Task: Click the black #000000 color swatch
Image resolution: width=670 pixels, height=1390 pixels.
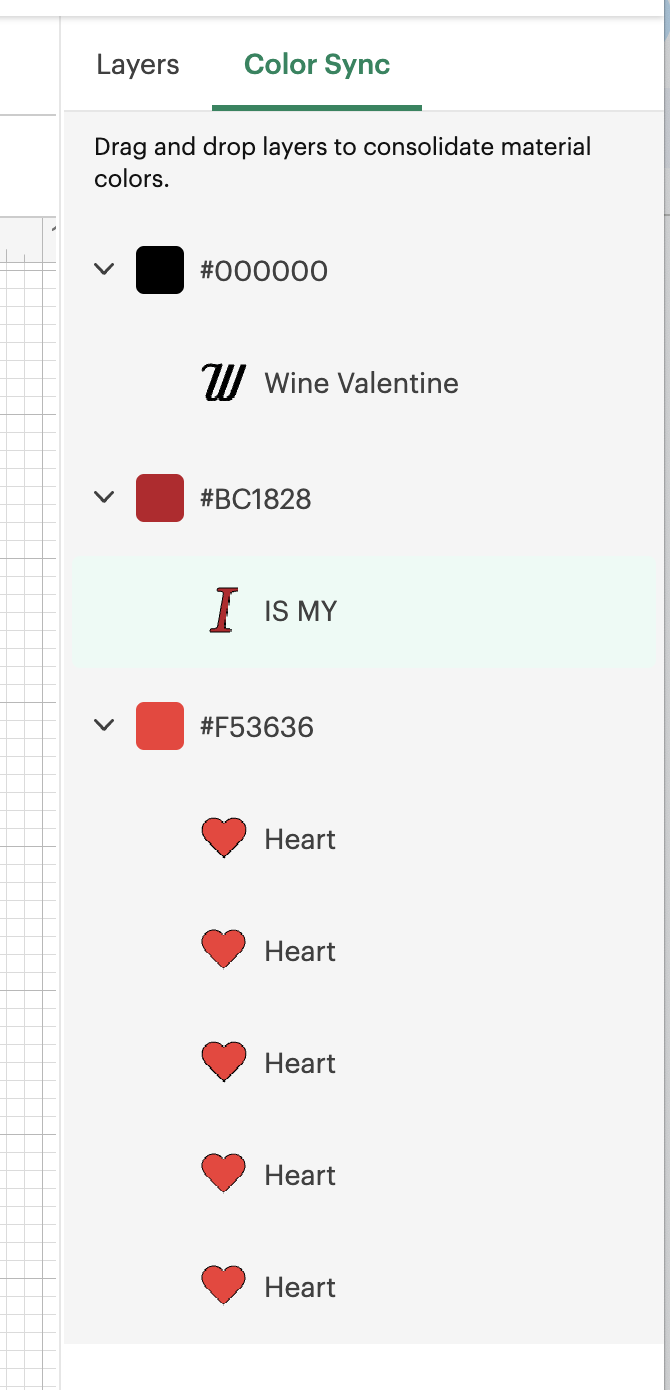Action: coord(160,270)
